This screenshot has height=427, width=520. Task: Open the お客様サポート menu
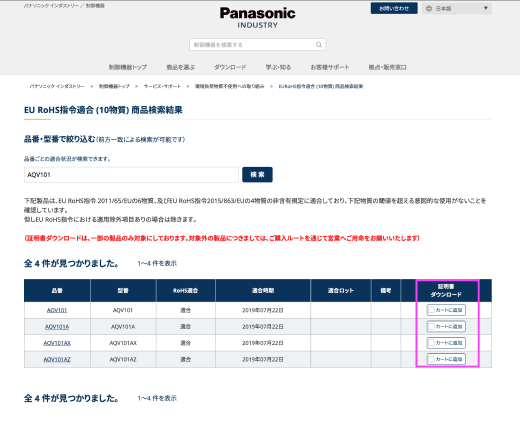(330, 67)
